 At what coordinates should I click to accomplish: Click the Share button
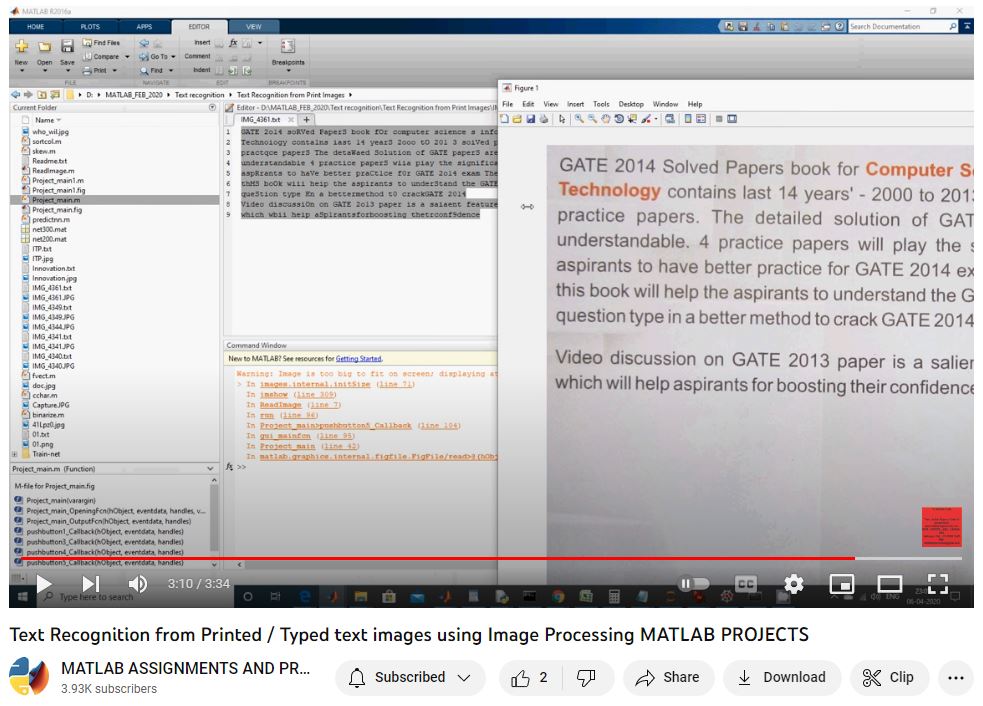pos(669,677)
